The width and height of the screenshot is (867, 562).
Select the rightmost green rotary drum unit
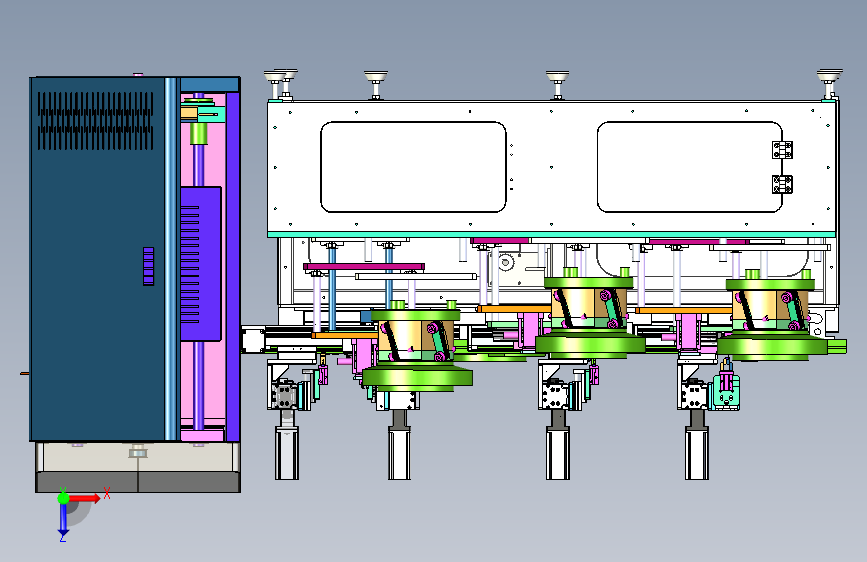[772, 315]
